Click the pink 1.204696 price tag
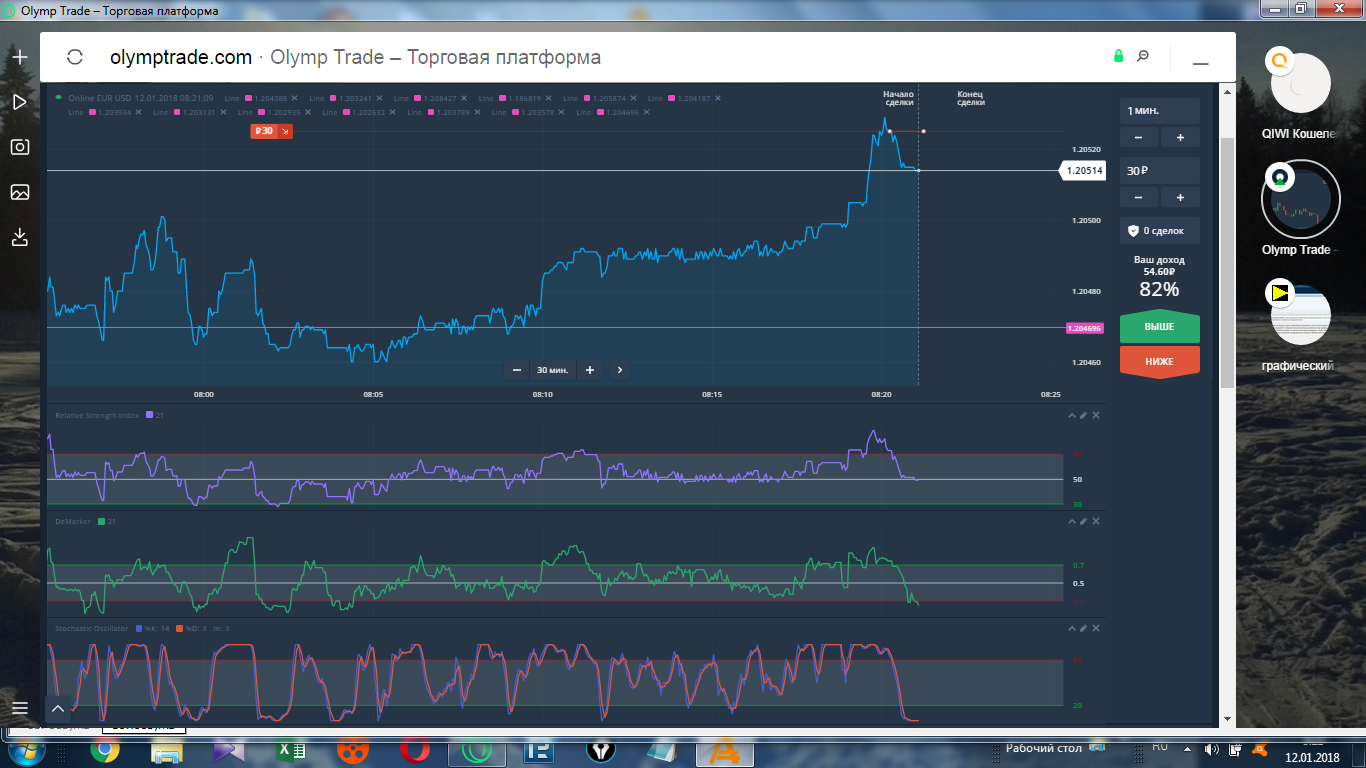The width and height of the screenshot is (1366, 768). pos(1084,328)
